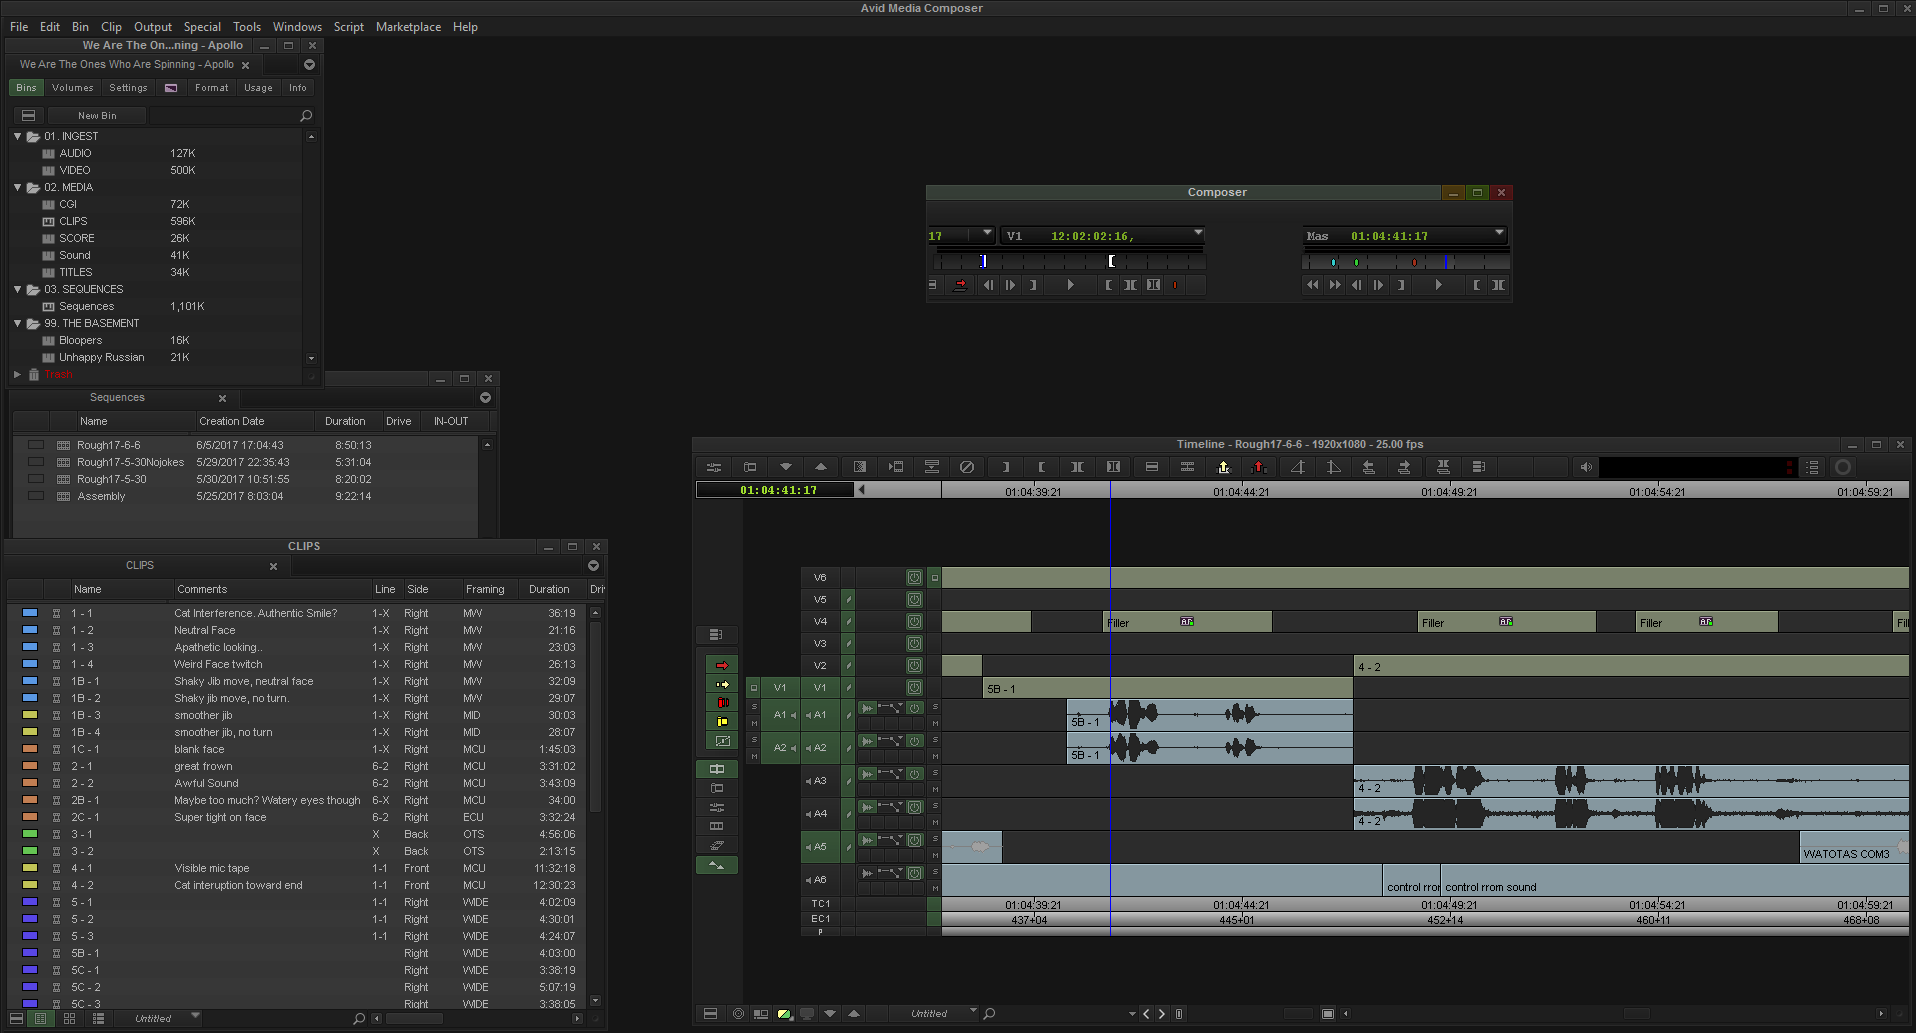
Task: Toggle the A6 waveform display button
Action: (867, 874)
